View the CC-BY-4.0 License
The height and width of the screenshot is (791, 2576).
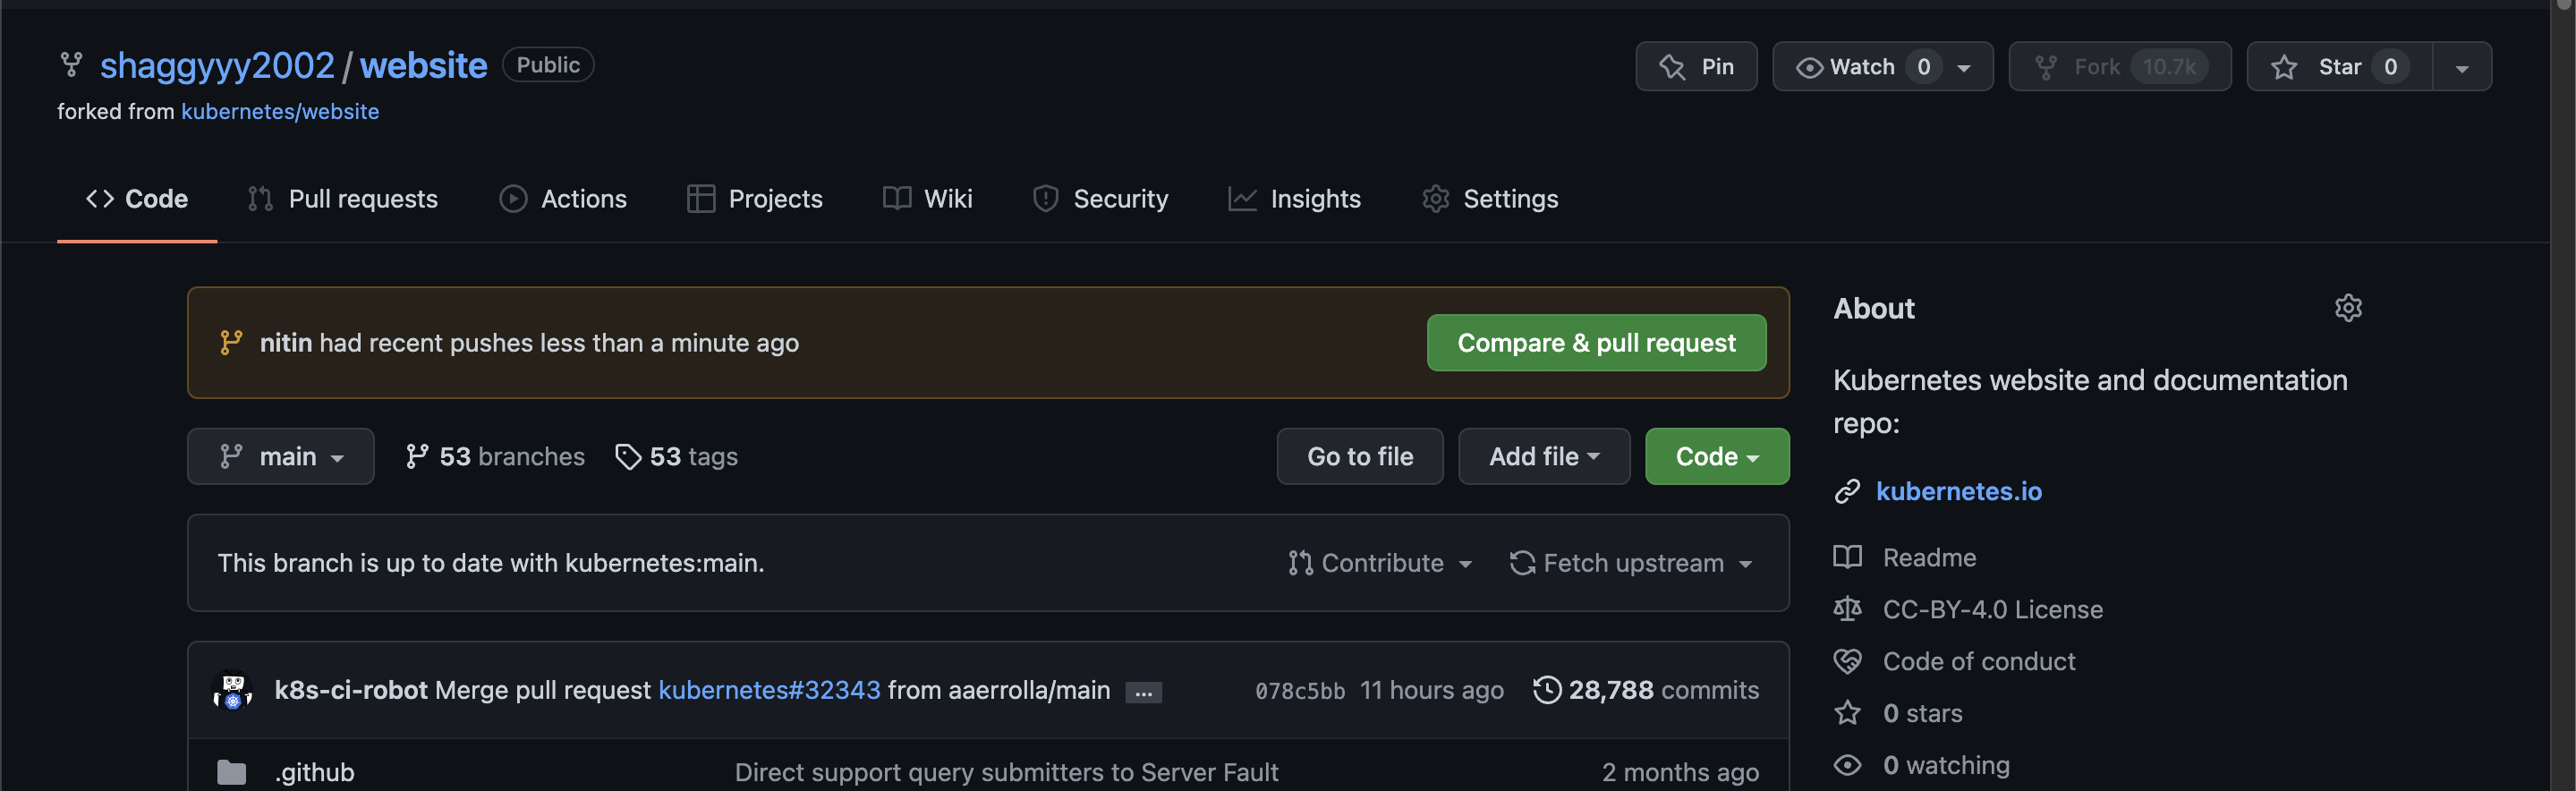tap(1992, 609)
